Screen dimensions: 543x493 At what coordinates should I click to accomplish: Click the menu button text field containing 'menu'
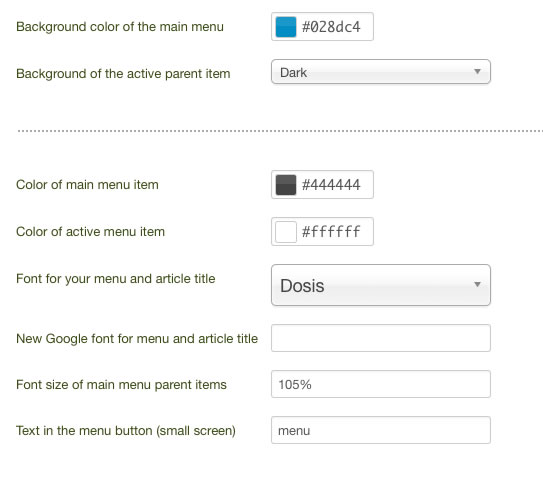[381, 430]
